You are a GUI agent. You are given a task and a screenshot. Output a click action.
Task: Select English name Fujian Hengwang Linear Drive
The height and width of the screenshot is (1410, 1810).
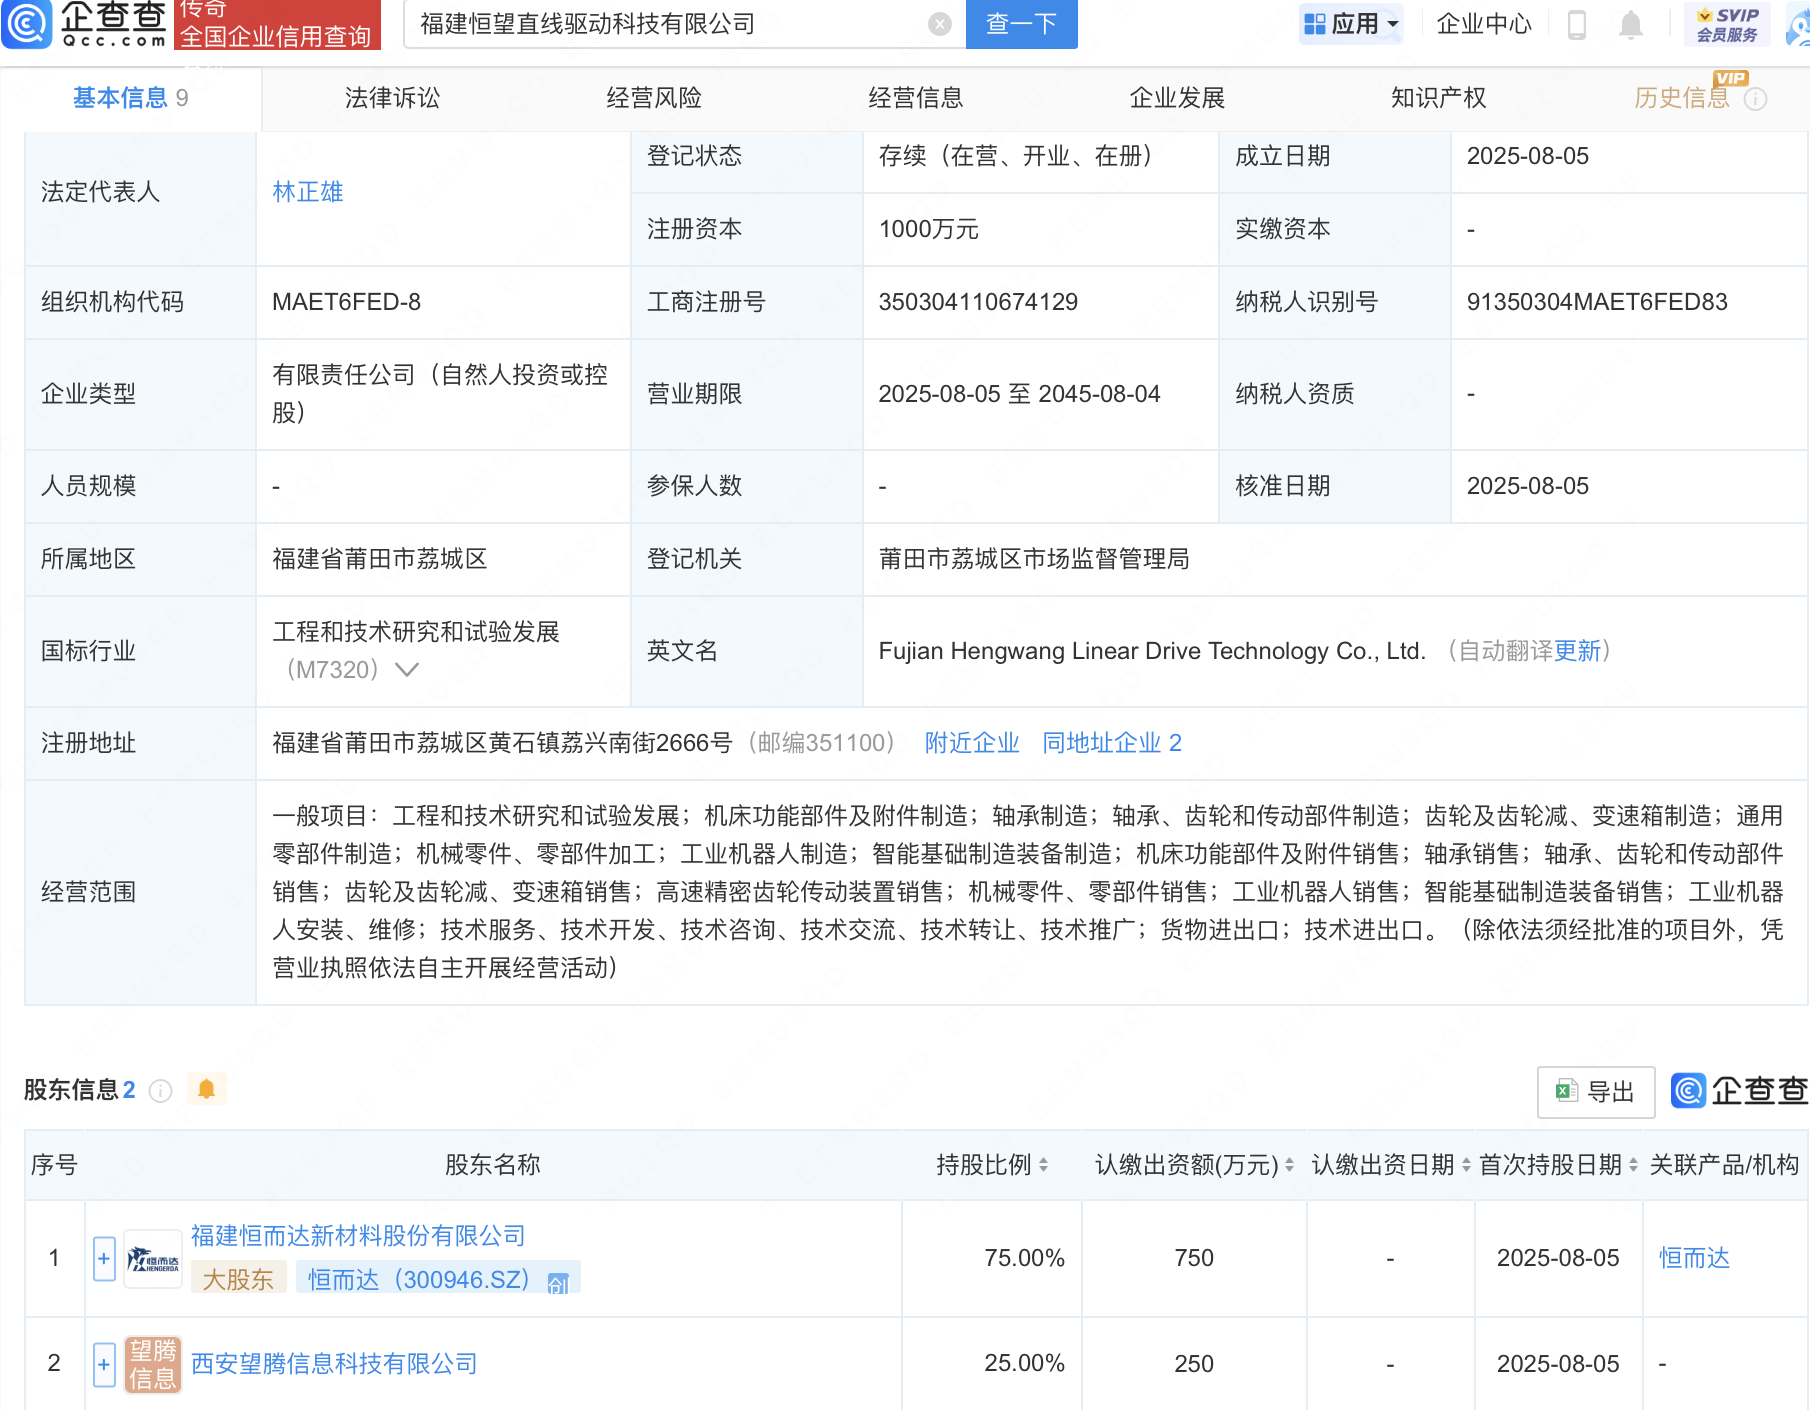point(1152,651)
